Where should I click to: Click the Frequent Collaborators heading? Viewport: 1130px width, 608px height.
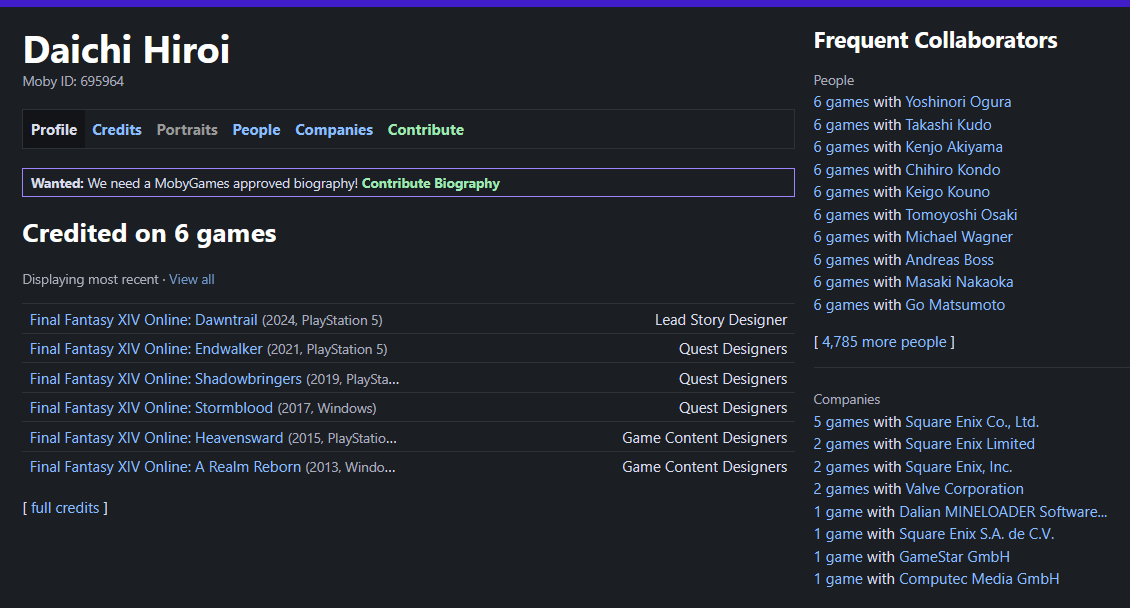tap(935, 40)
